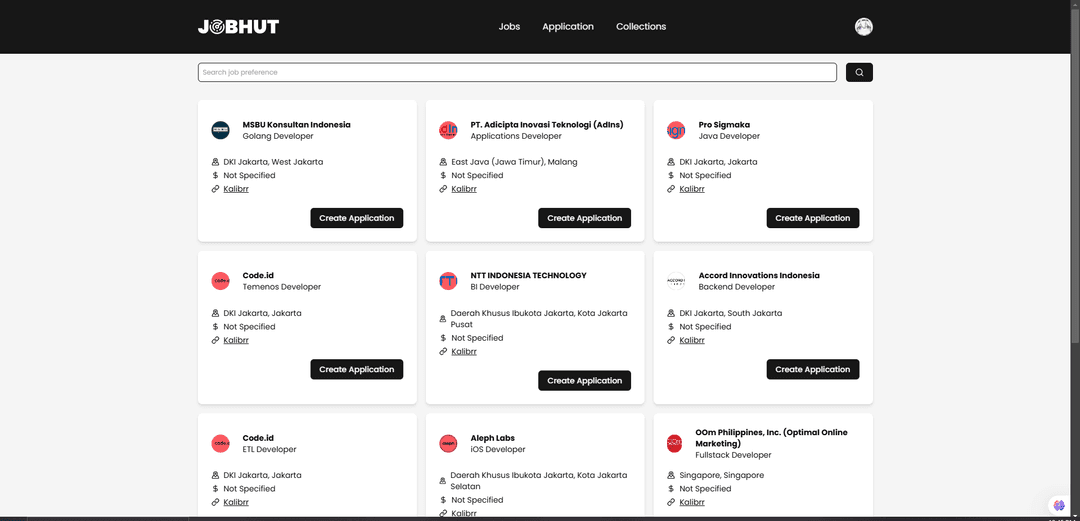1080x521 pixels.
Task: Create Application for Java Developer
Action: (x=813, y=218)
